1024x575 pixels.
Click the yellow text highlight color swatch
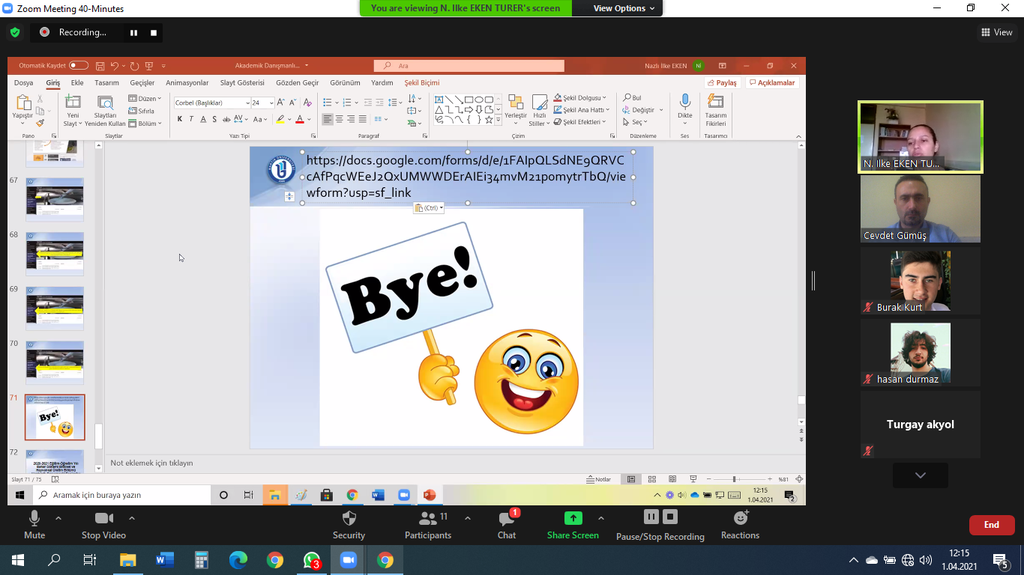280,119
